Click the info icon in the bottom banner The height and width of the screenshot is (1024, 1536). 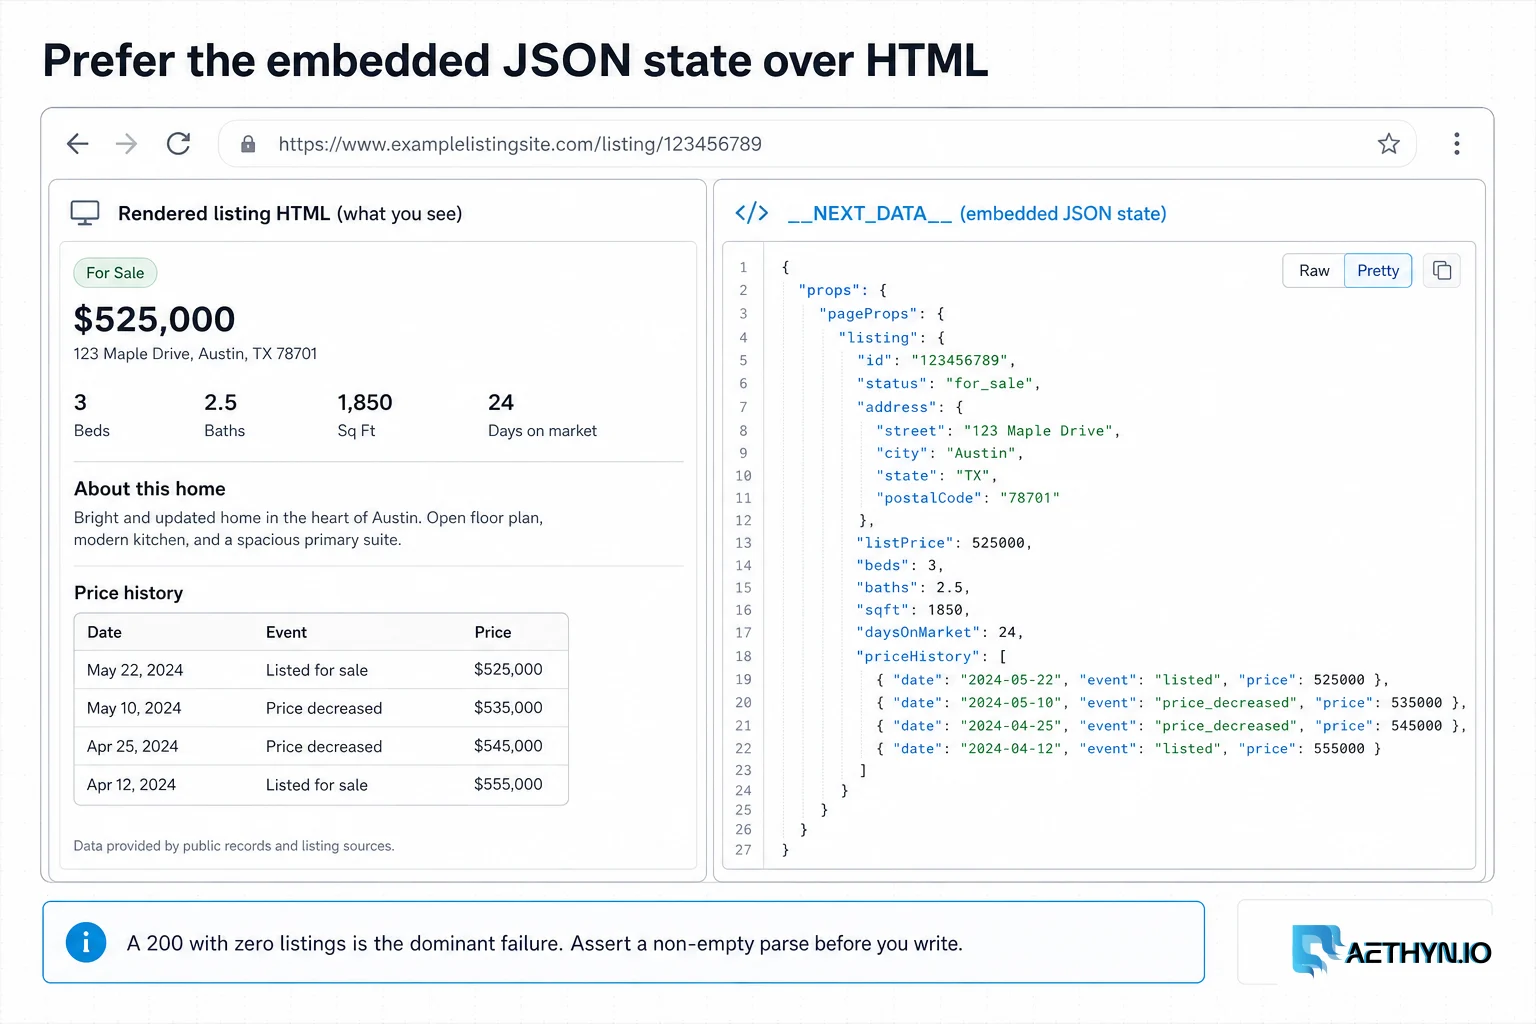(86, 942)
